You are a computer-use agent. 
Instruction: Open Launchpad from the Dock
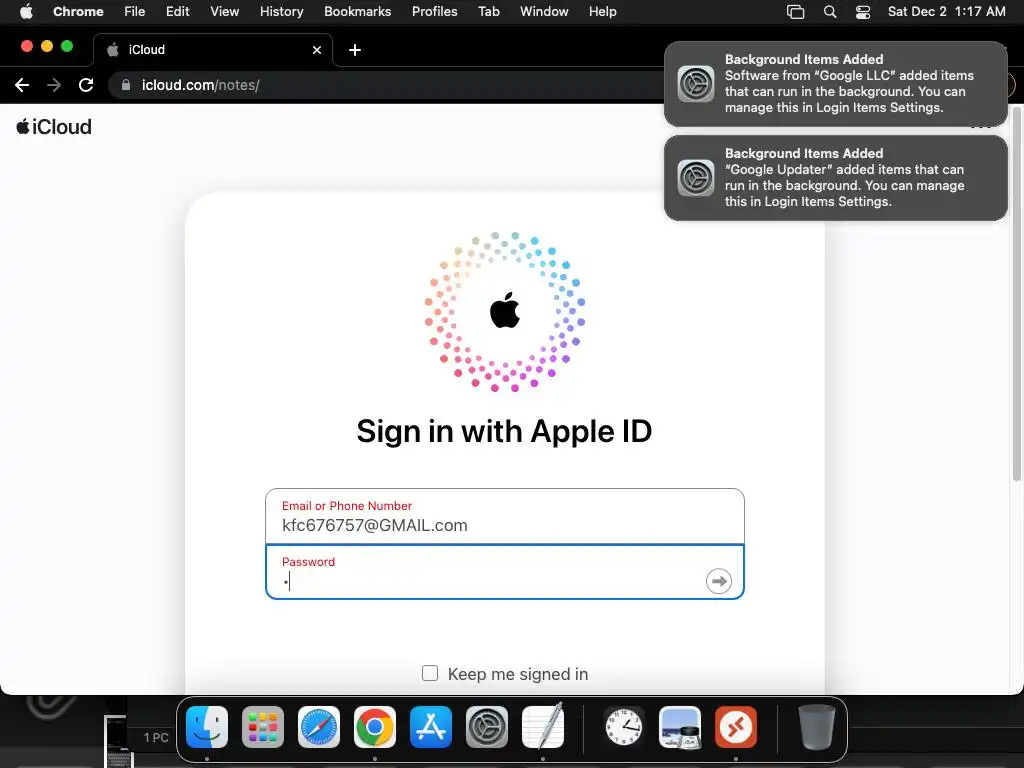(263, 727)
